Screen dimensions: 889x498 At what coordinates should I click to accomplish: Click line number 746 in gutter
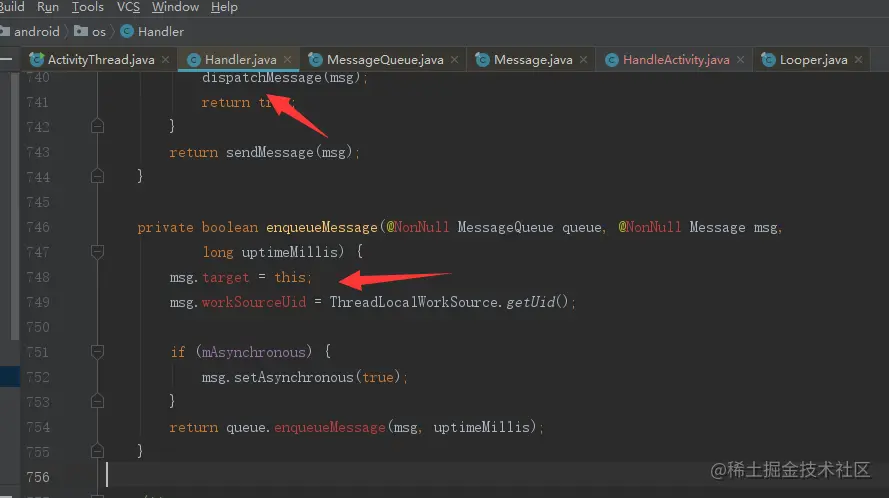click(x=38, y=227)
